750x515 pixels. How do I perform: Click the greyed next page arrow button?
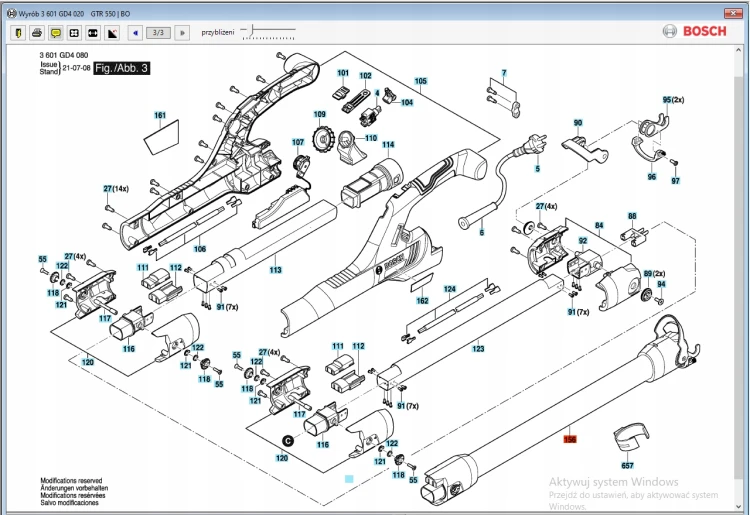(182, 33)
